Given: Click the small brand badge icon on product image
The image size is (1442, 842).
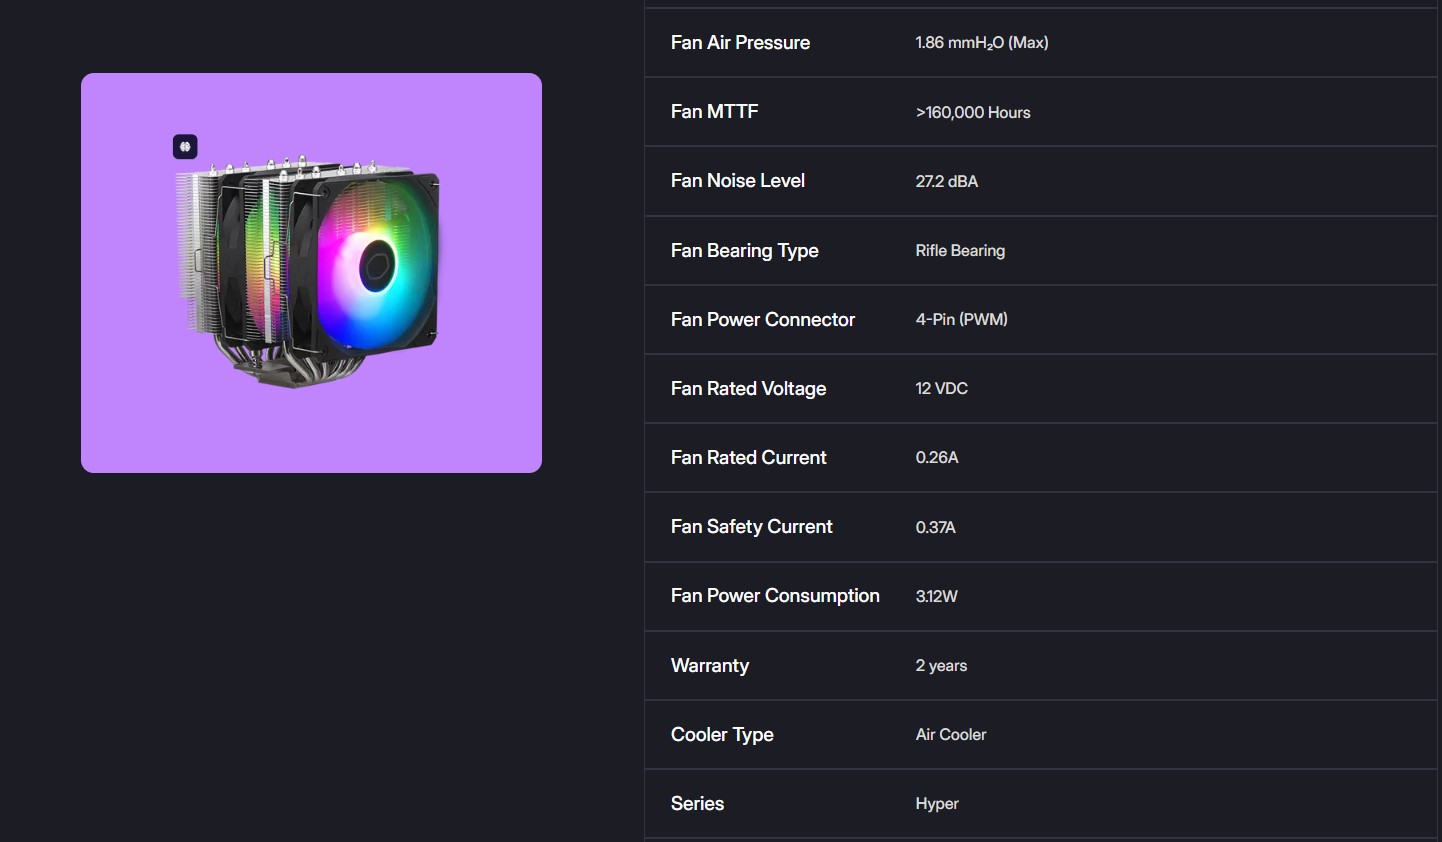Looking at the screenshot, I should (185, 147).
